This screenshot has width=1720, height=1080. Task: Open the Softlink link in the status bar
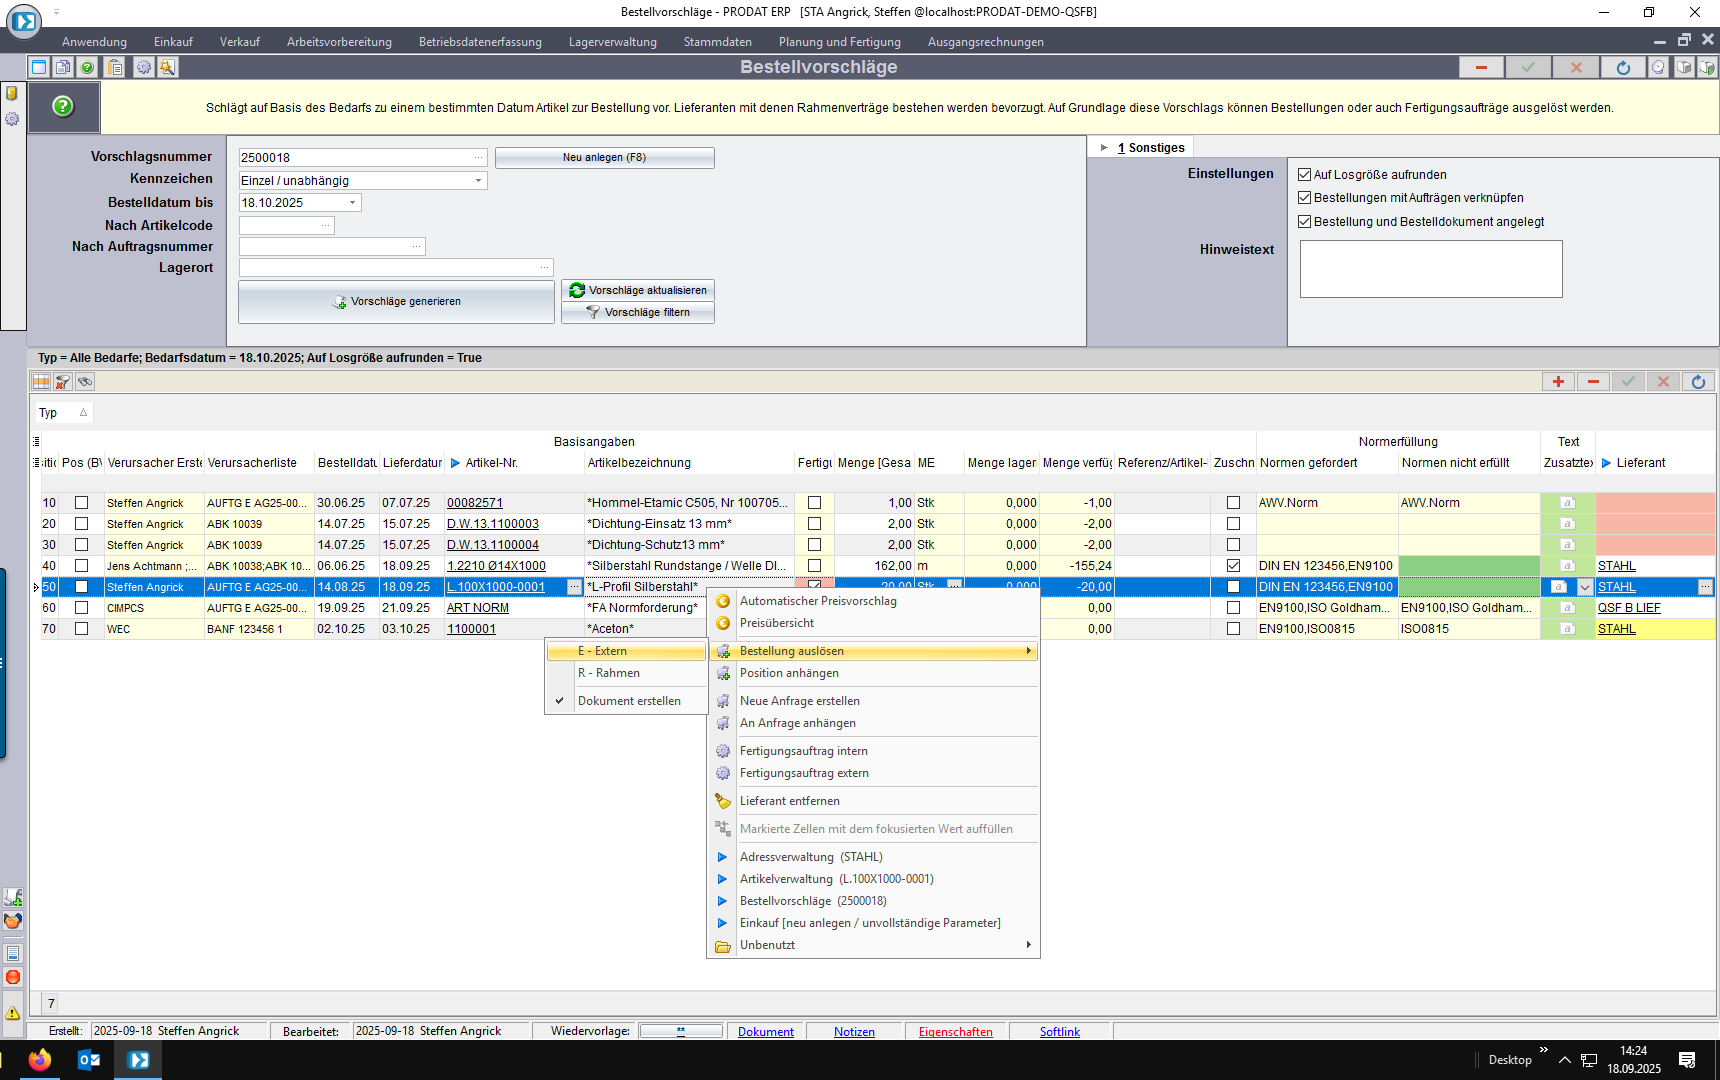[x=1059, y=1032]
